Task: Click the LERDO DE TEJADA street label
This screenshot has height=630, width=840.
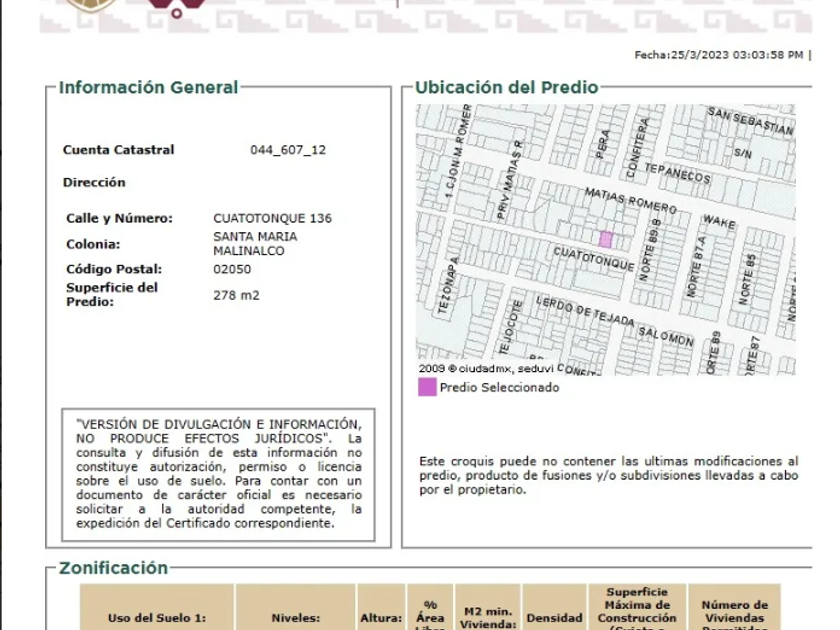Action: [585, 311]
